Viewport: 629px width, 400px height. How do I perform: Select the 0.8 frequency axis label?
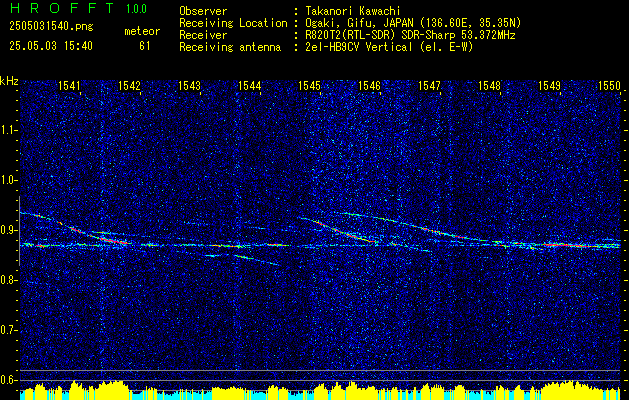9,280
